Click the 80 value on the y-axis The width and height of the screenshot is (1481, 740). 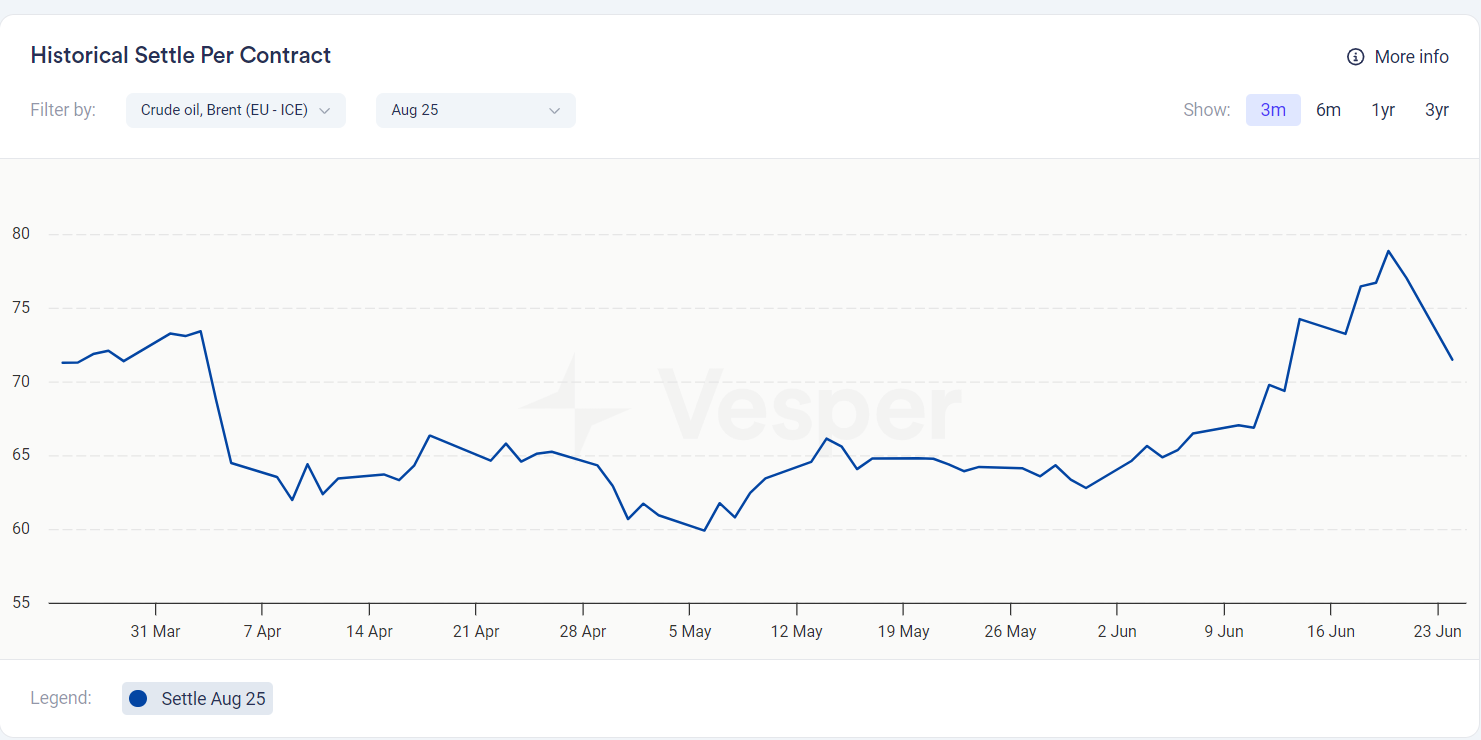coord(21,234)
